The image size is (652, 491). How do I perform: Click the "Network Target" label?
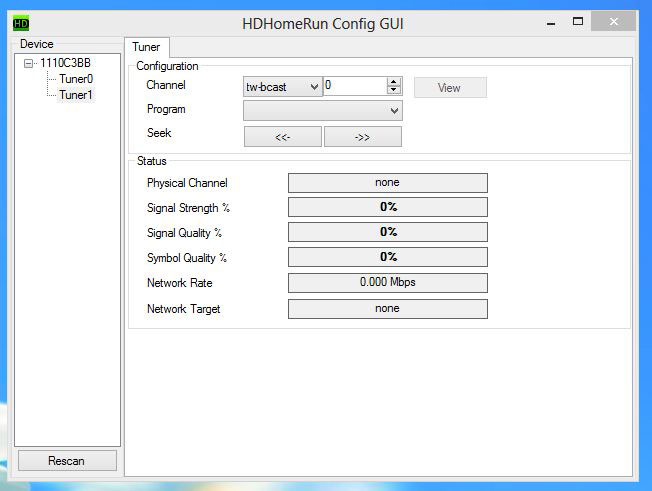(x=183, y=309)
